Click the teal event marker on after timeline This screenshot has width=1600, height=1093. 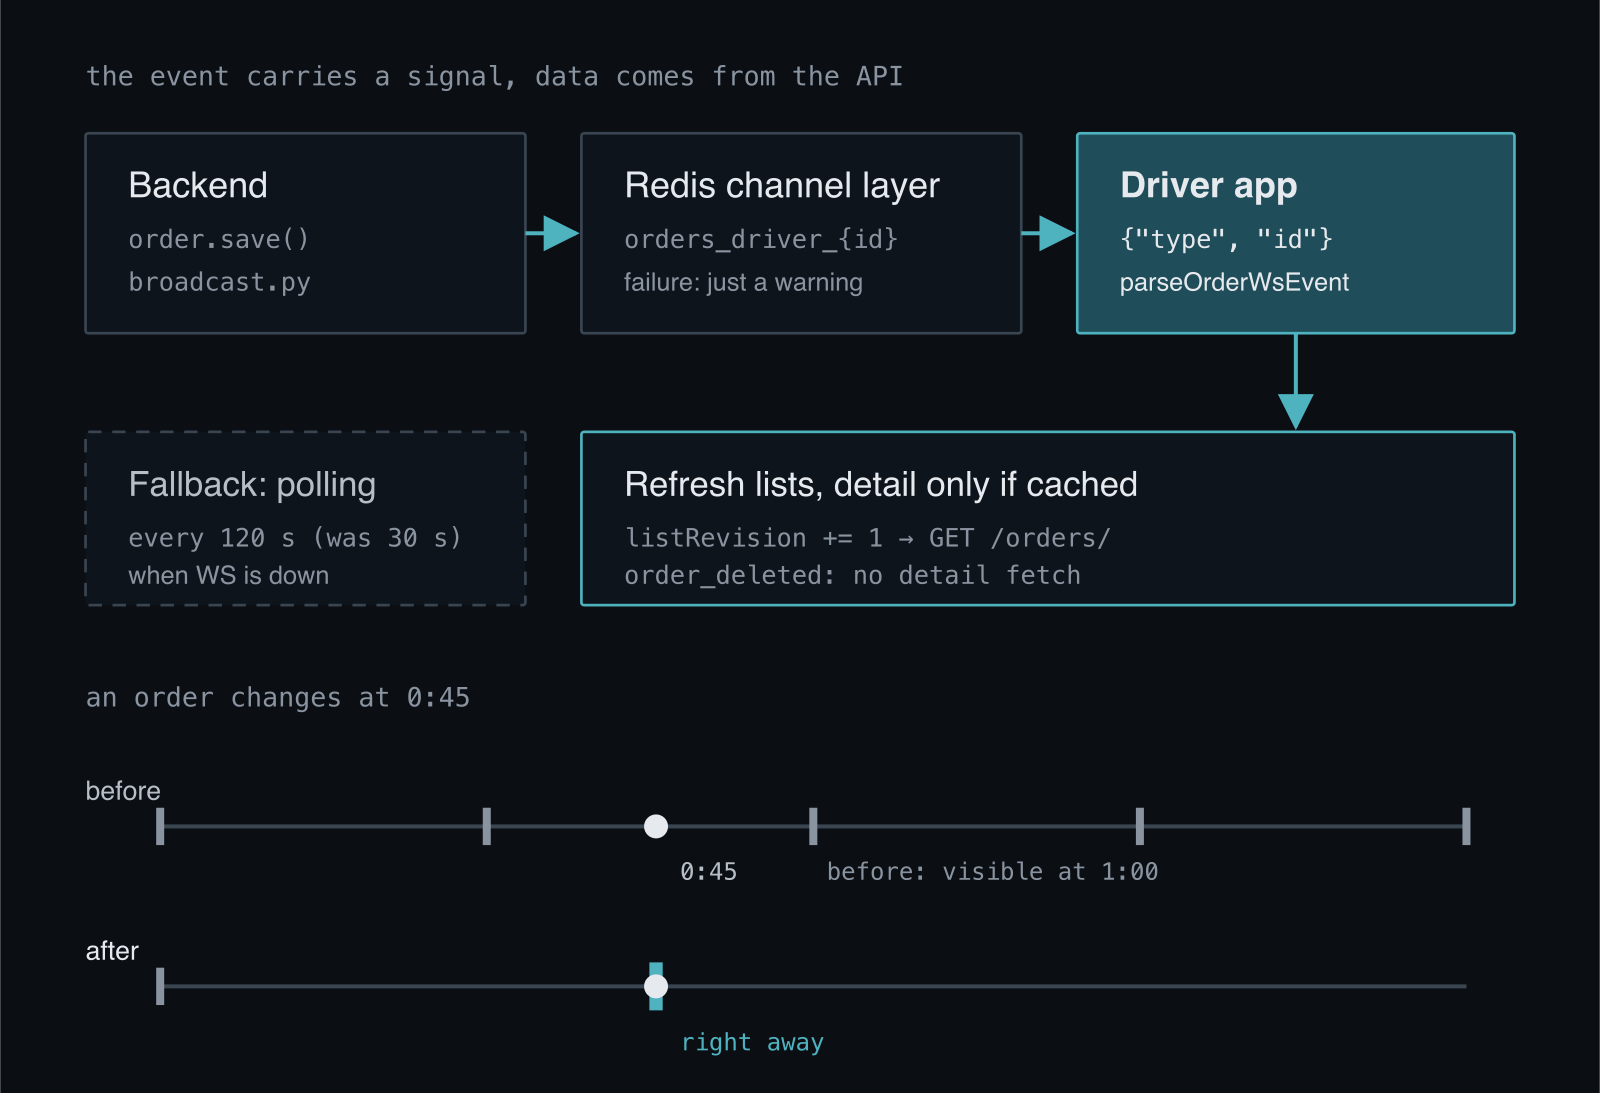pos(656,986)
